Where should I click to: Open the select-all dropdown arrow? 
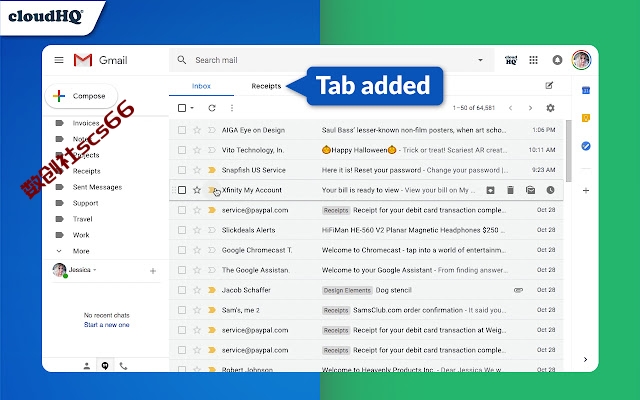(192, 108)
